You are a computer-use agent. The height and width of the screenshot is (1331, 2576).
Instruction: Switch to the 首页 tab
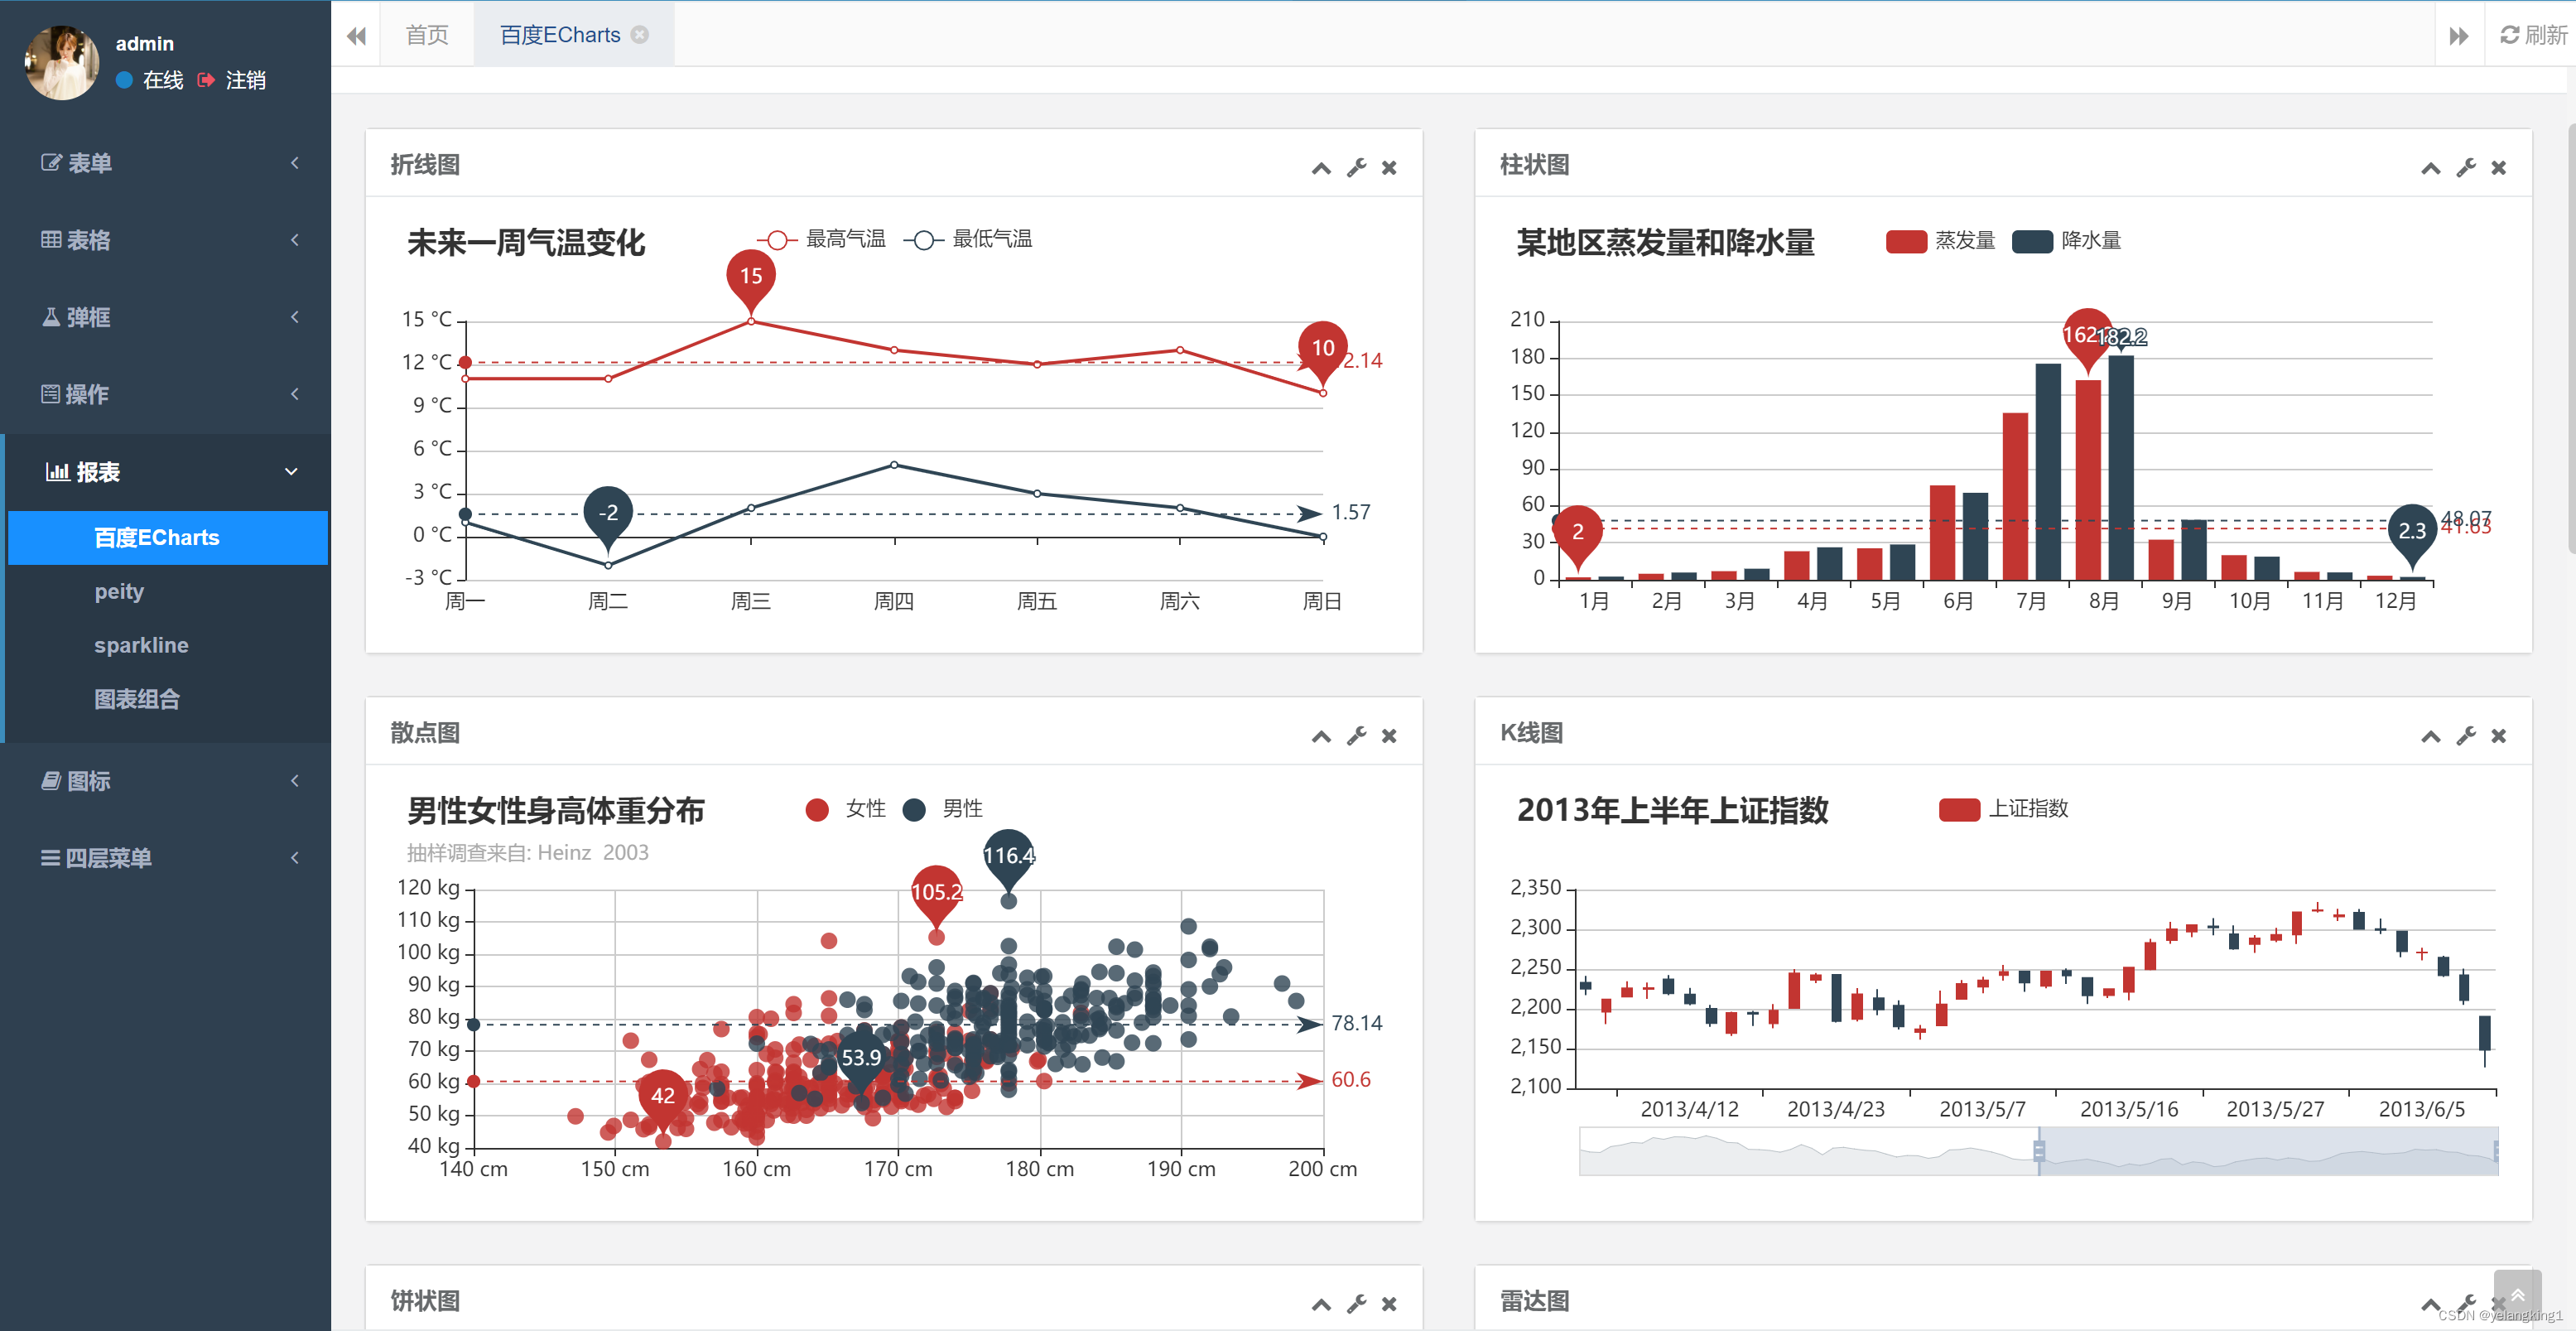point(427,35)
